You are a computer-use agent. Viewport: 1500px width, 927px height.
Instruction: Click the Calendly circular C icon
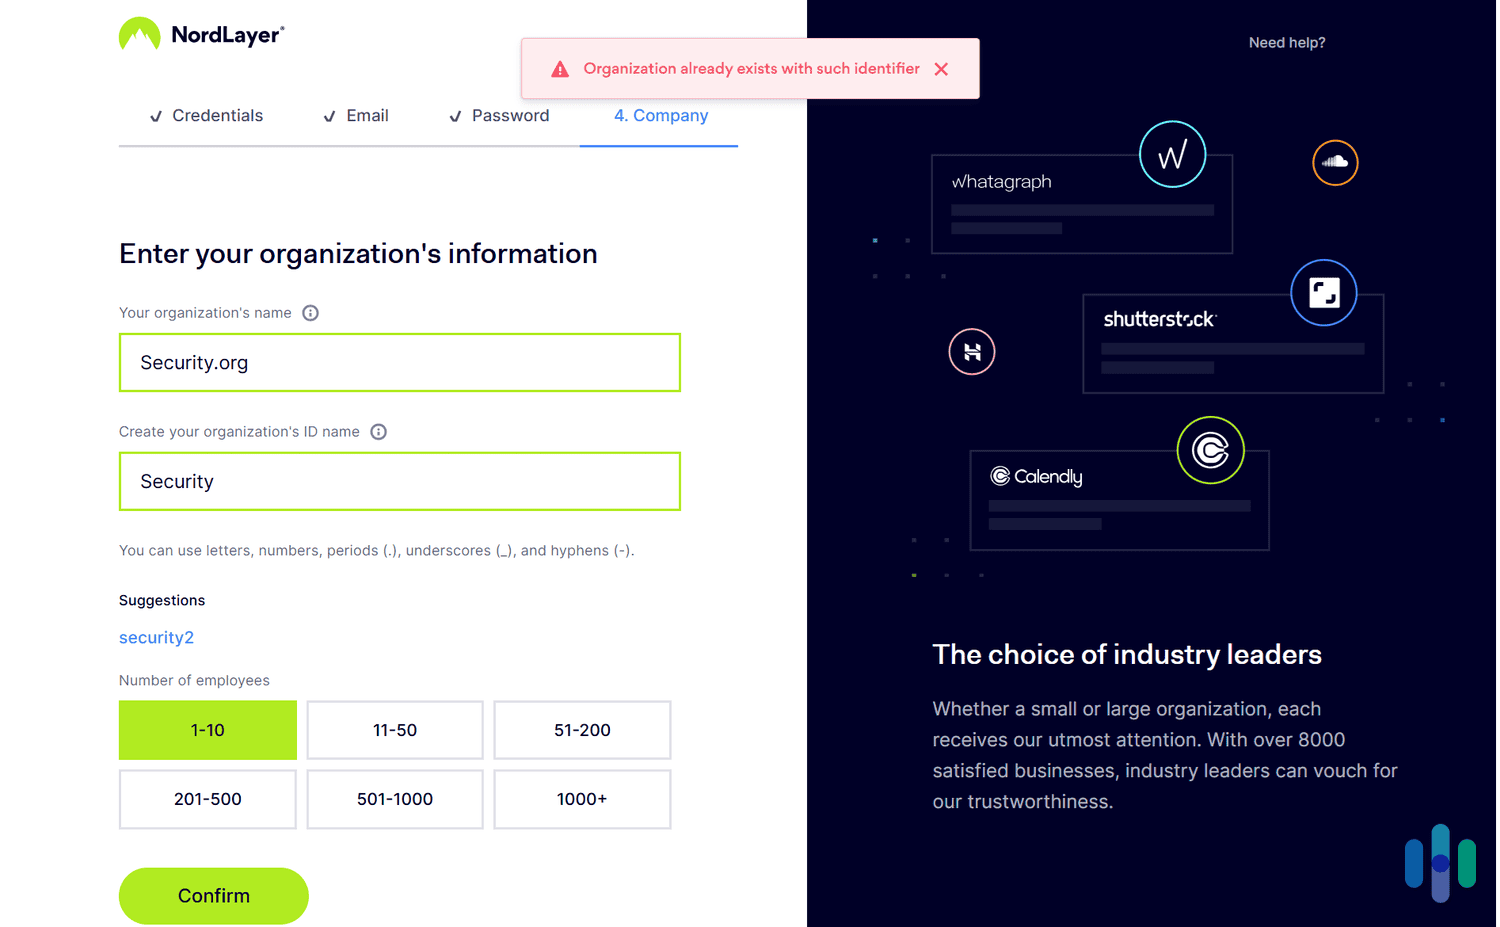tap(1210, 450)
